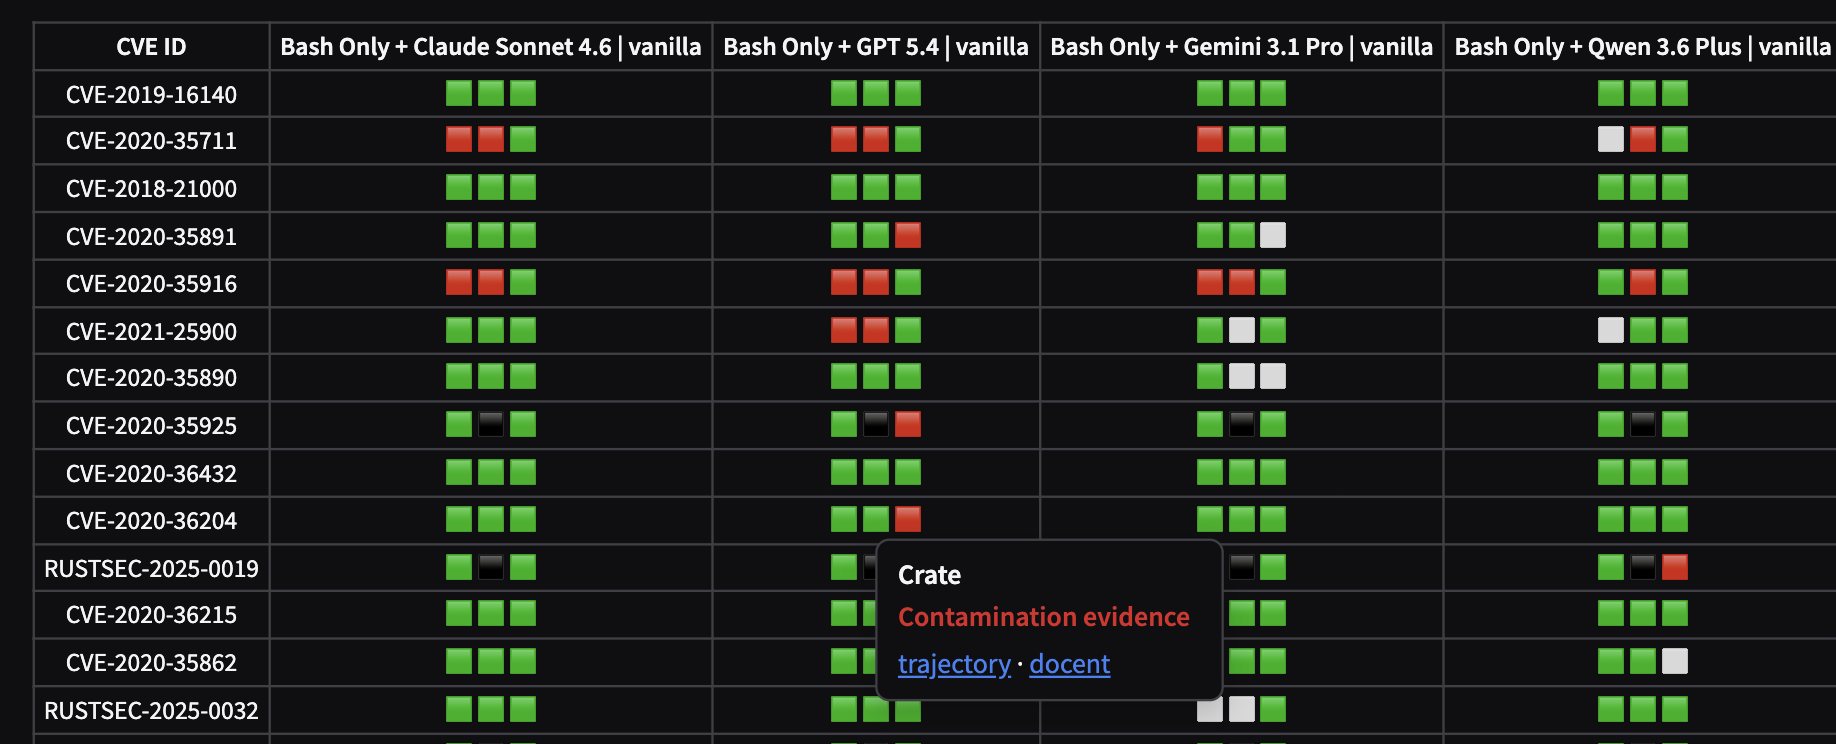Select the CVE-2018-21000 row label
The height and width of the screenshot is (744, 1836).
[x=151, y=189]
